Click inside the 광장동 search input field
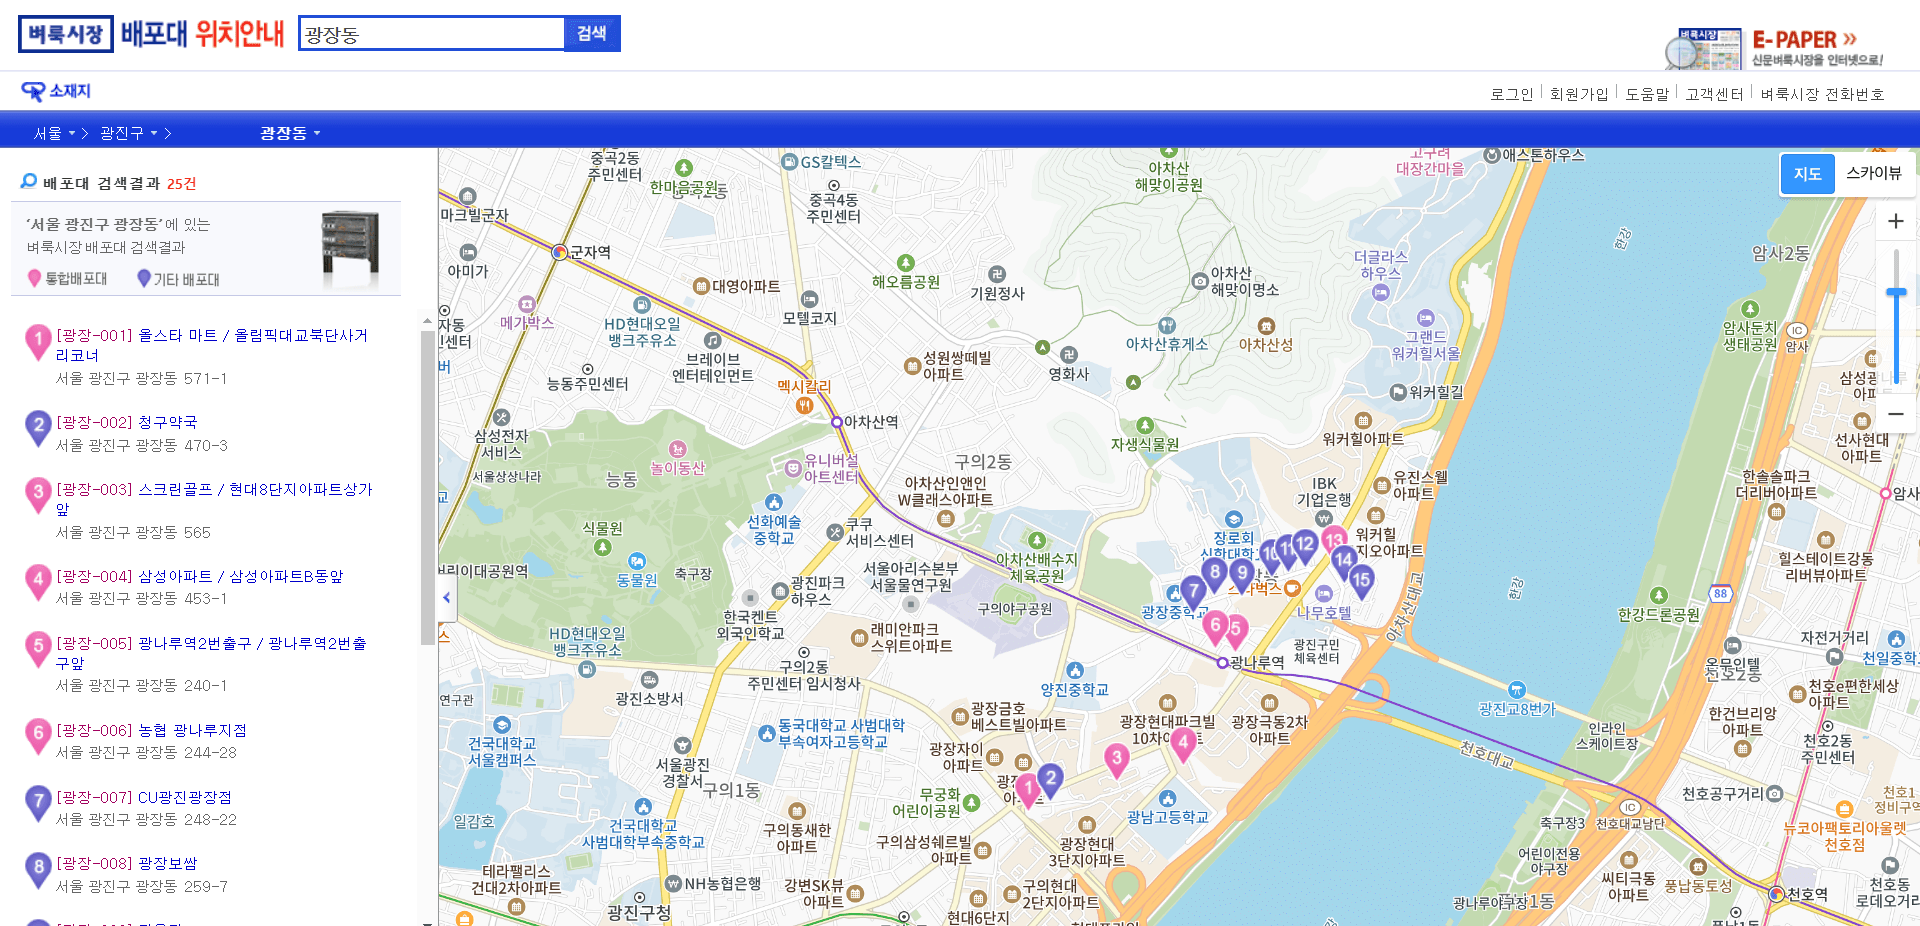The image size is (1920, 926). [x=430, y=32]
